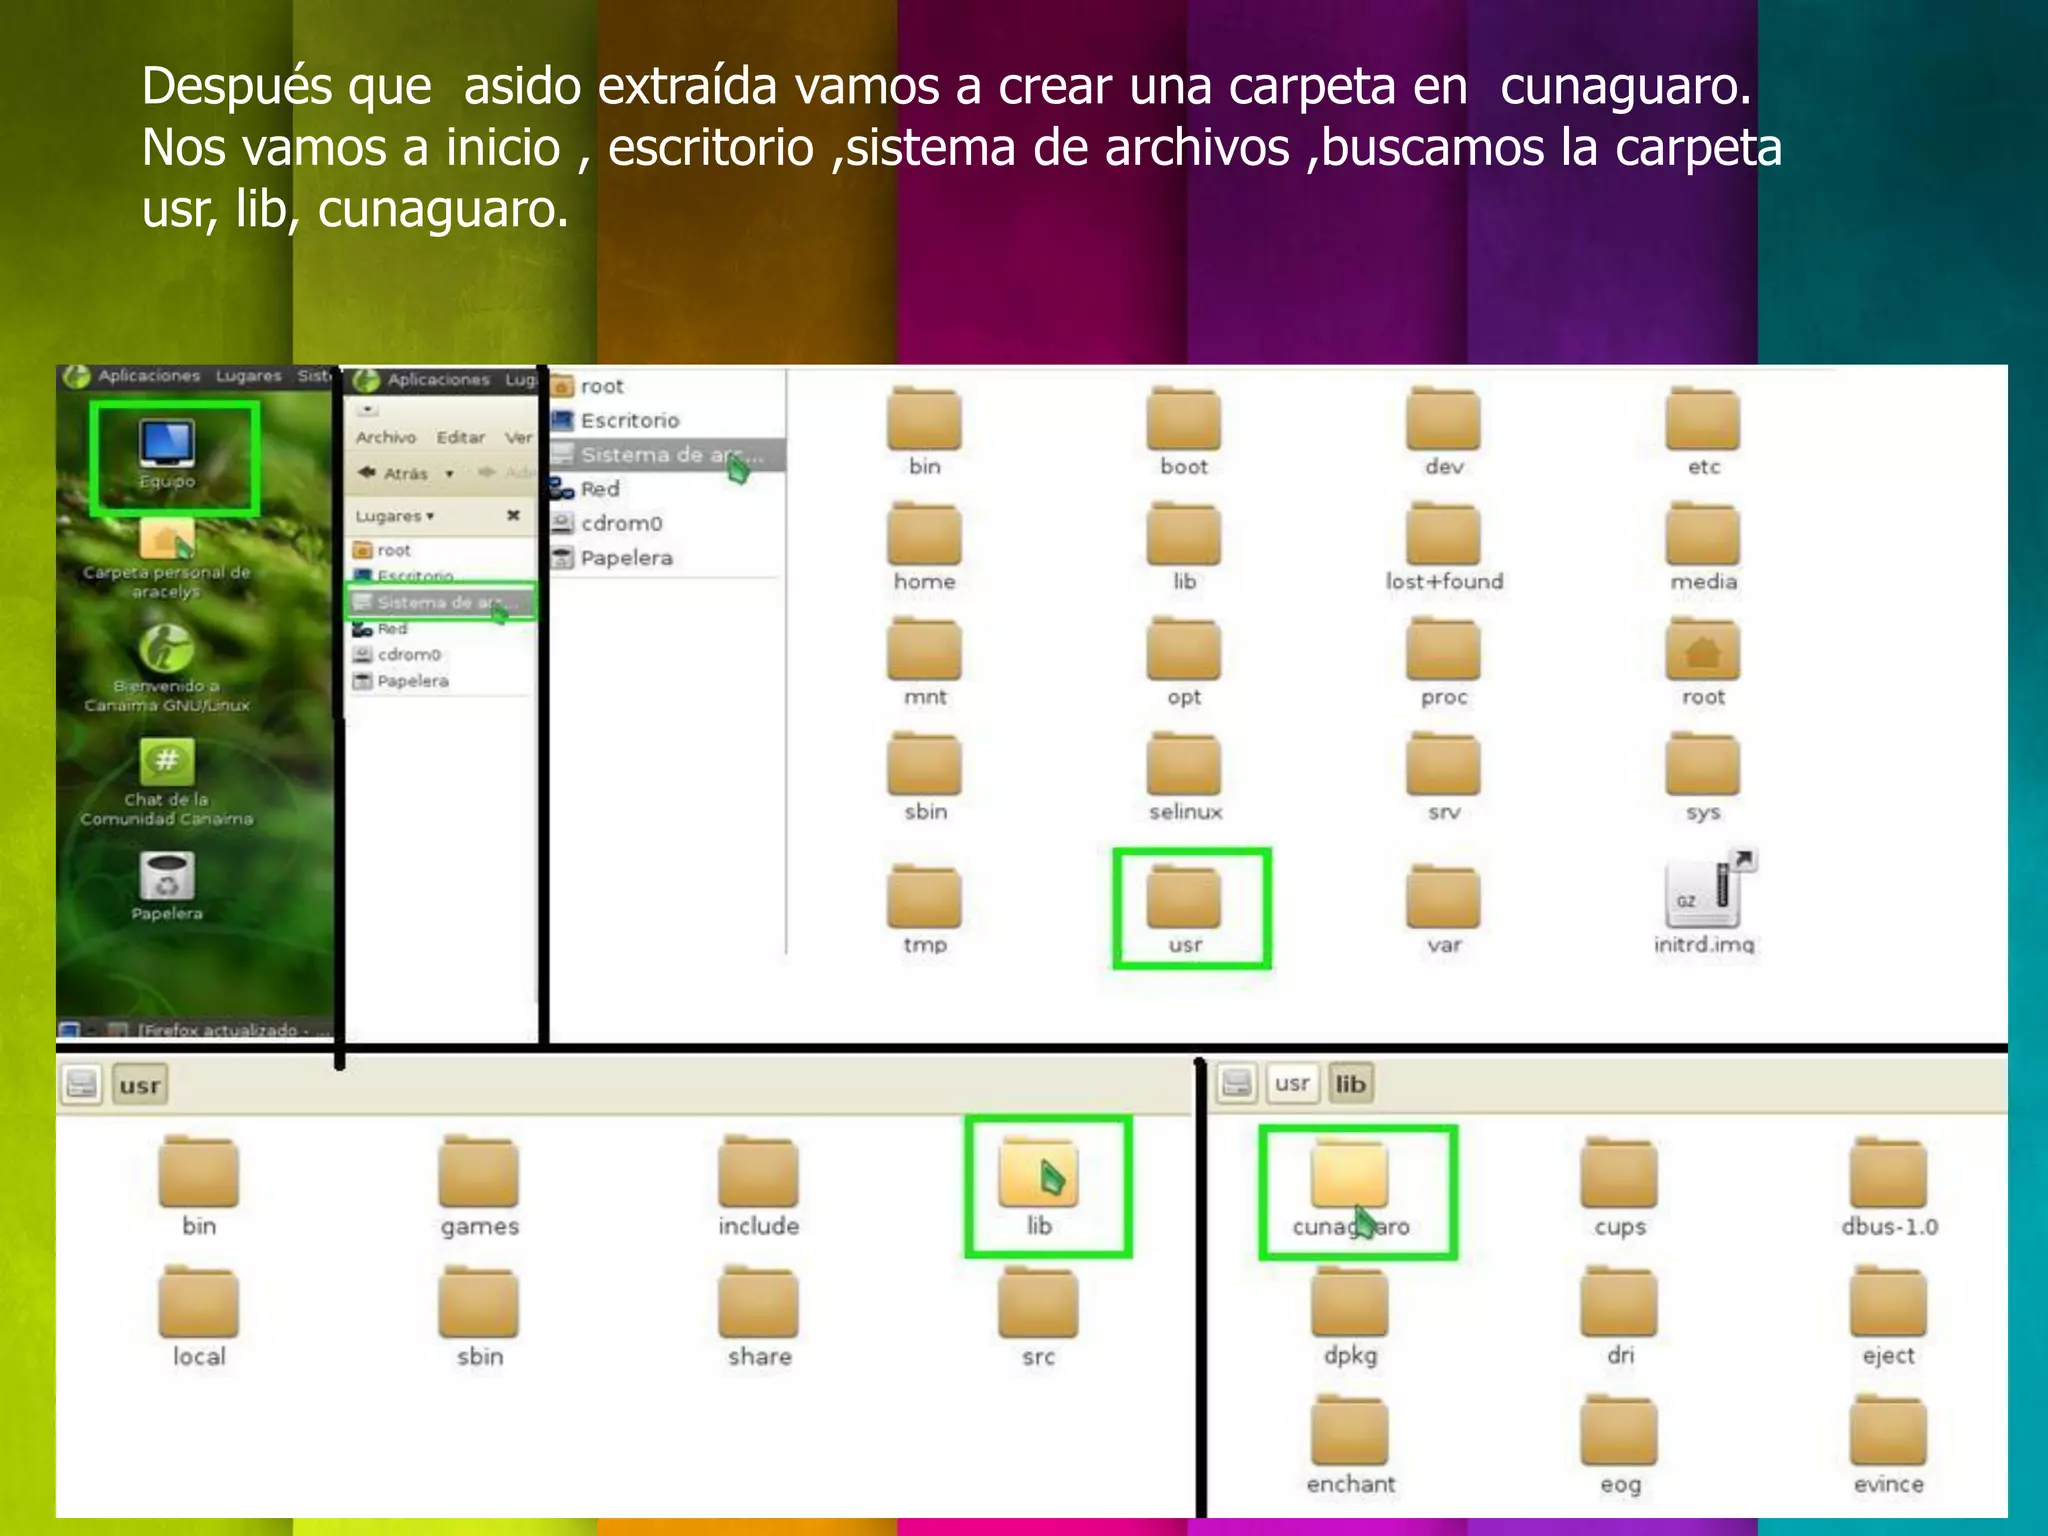Select cdrom0 in large places sidebar
2048x1536 pixels.
pos(608,523)
